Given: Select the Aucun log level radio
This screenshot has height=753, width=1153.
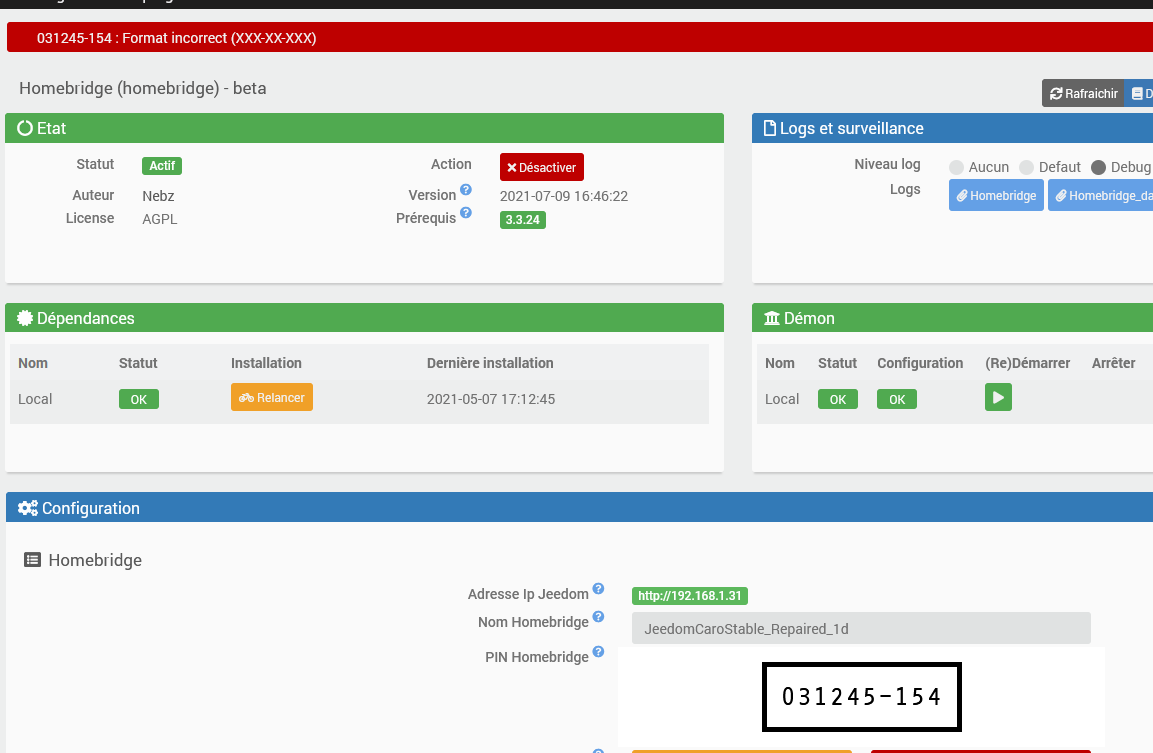Looking at the screenshot, I should (x=957, y=168).
